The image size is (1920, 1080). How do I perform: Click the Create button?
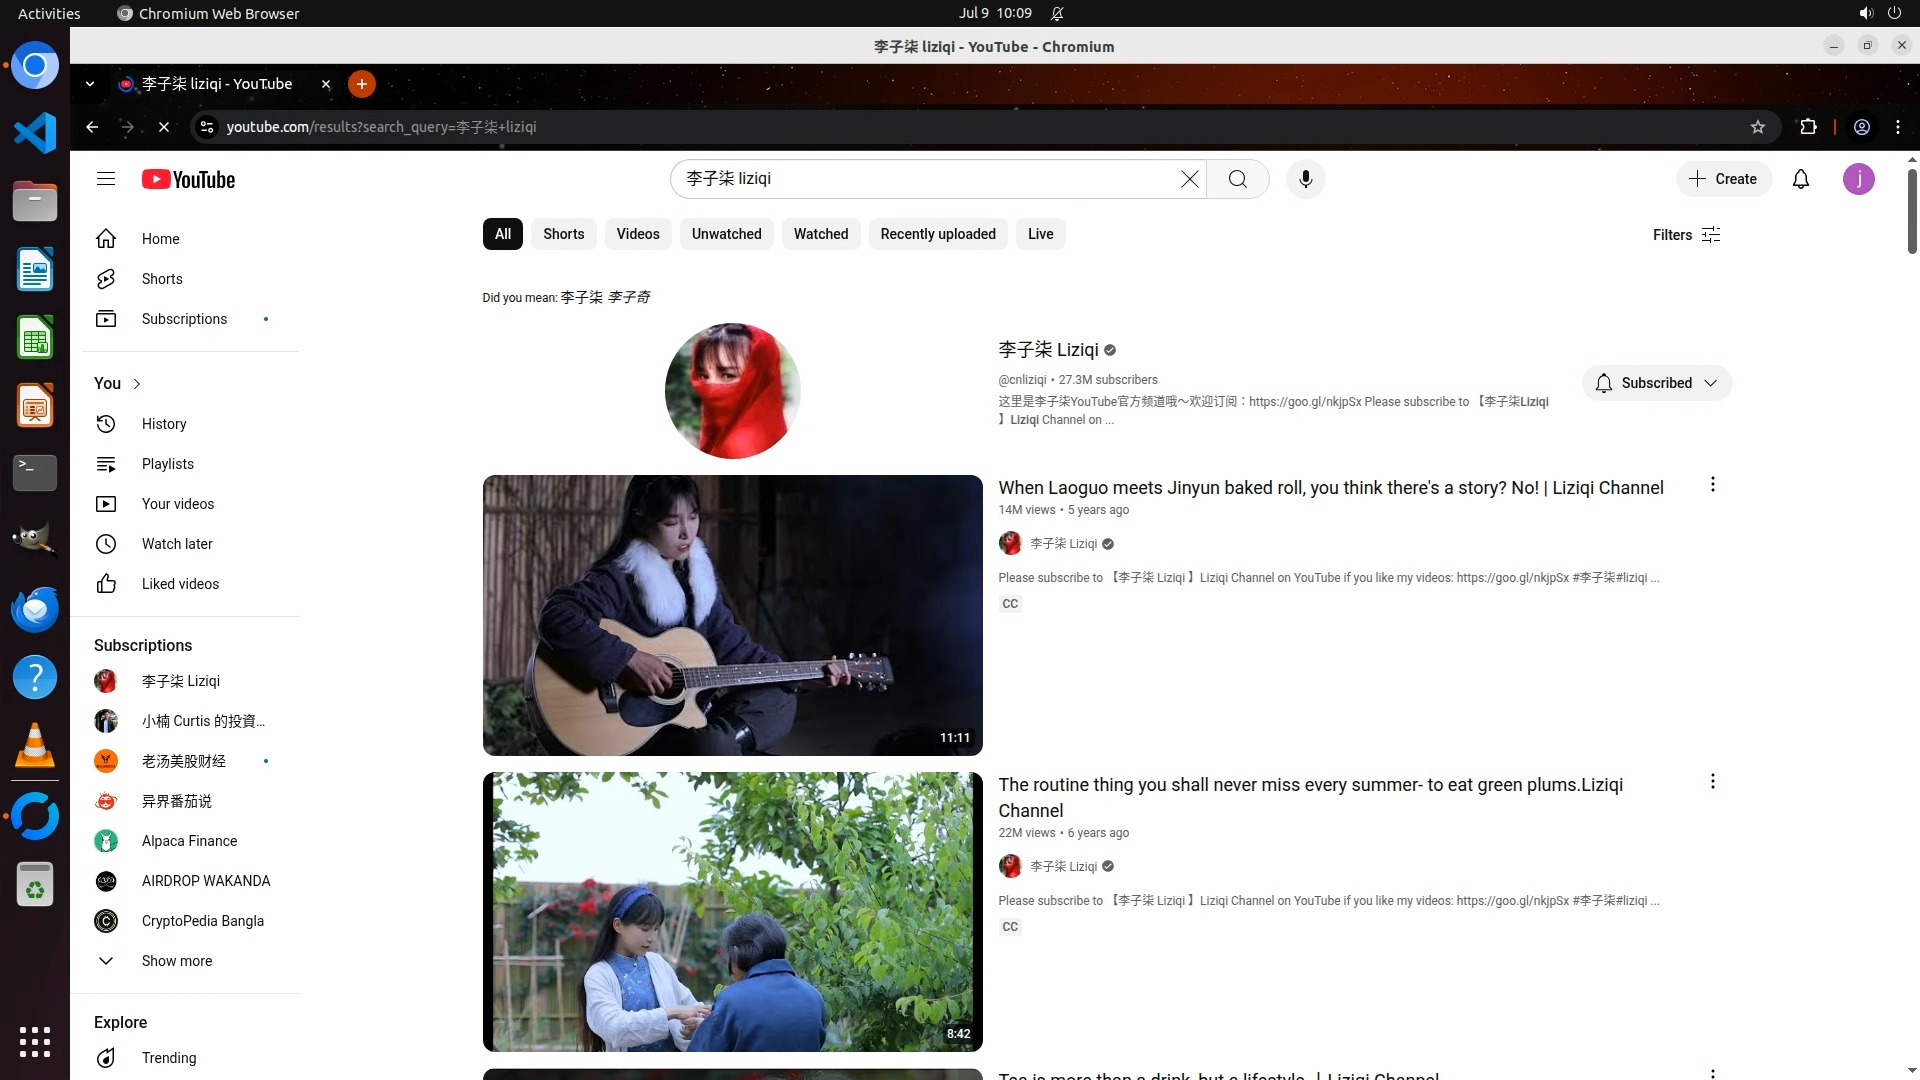(1723, 179)
